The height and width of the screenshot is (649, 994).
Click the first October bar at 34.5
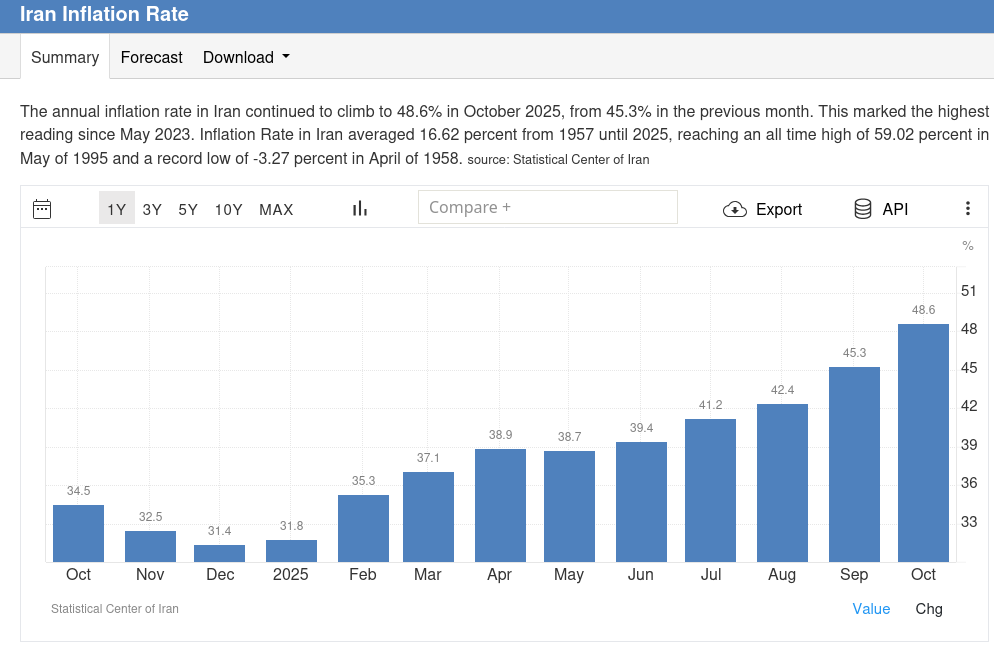click(78, 534)
